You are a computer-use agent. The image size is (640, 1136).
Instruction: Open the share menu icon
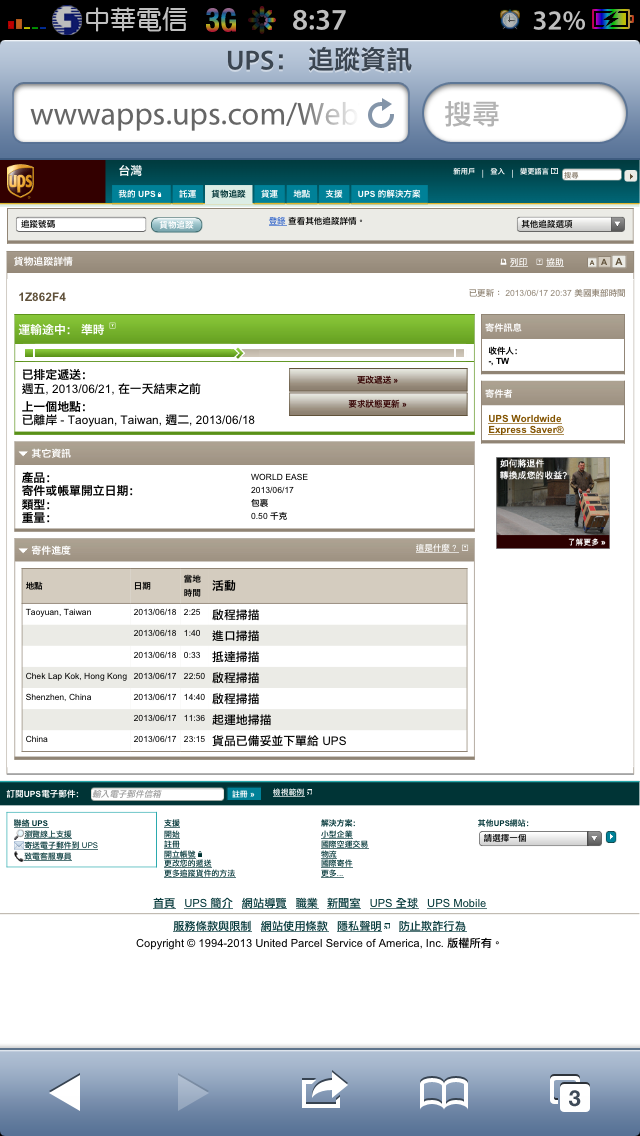tap(324, 1090)
